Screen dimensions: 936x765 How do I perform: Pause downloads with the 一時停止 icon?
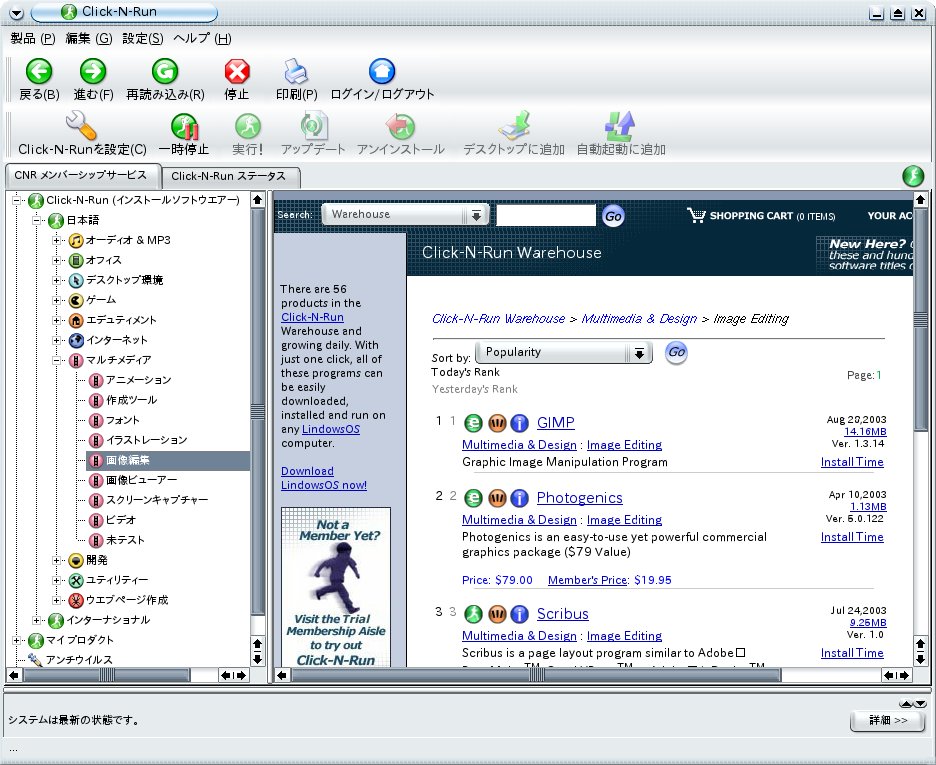pyautogui.click(x=184, y=126)
